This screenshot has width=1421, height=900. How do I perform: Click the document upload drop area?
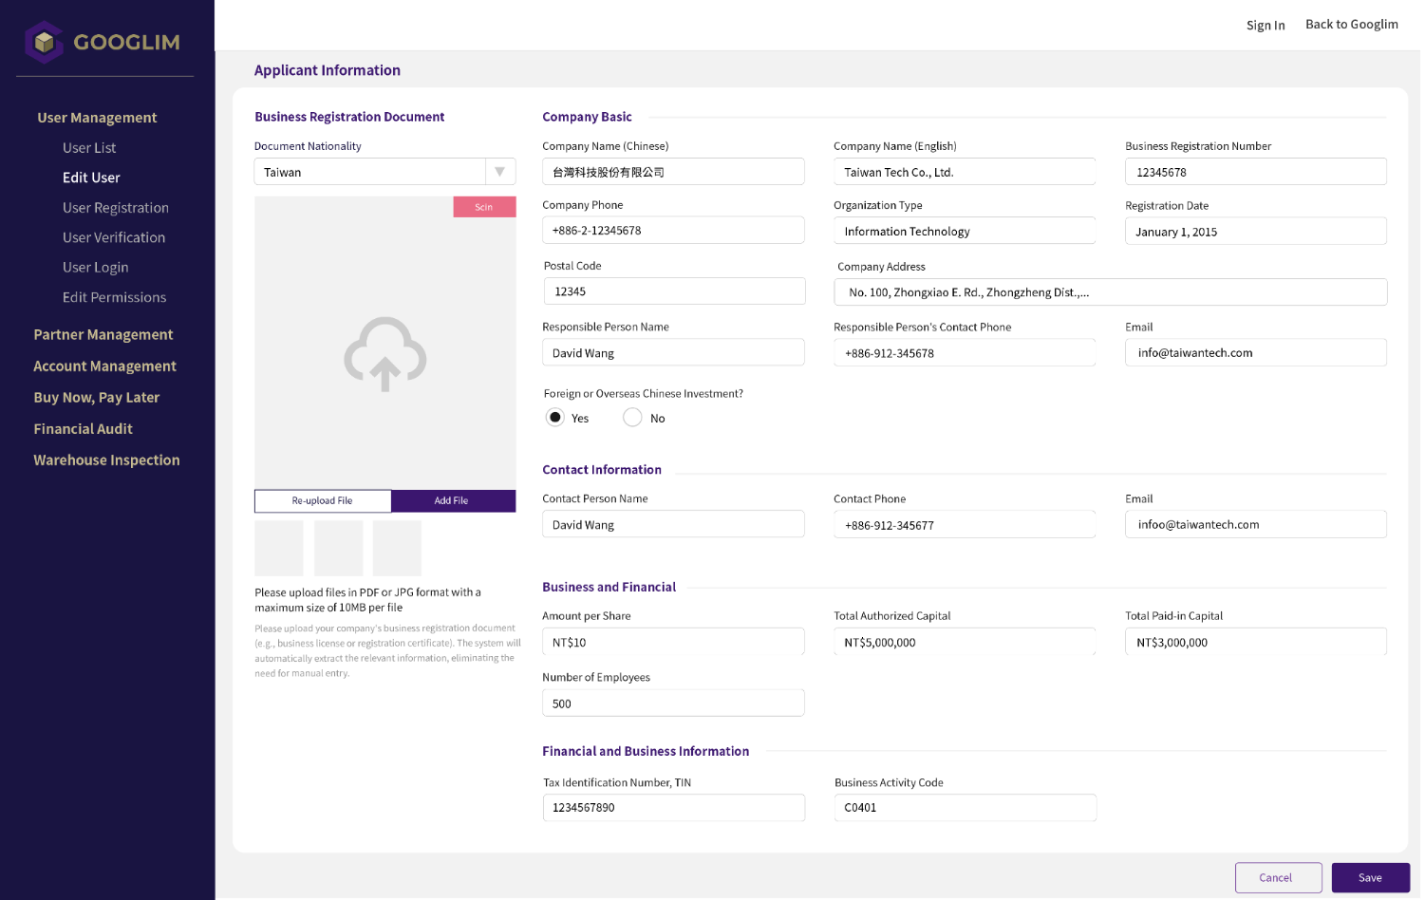385,342
